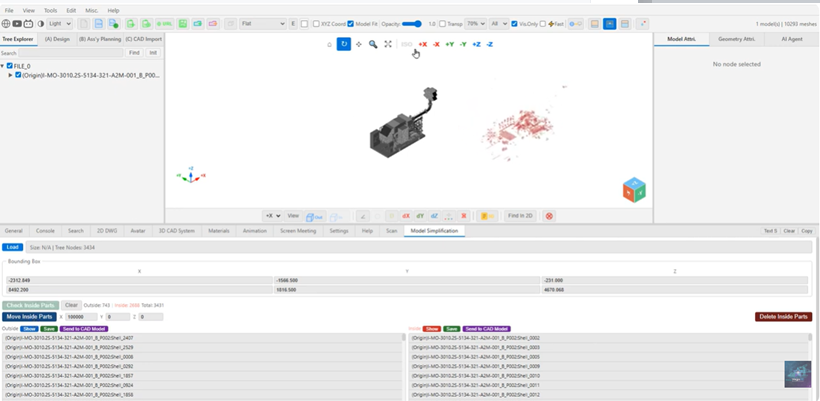Open the 70% transparency dropdown
820x401 pixels.
pos(475,24)
